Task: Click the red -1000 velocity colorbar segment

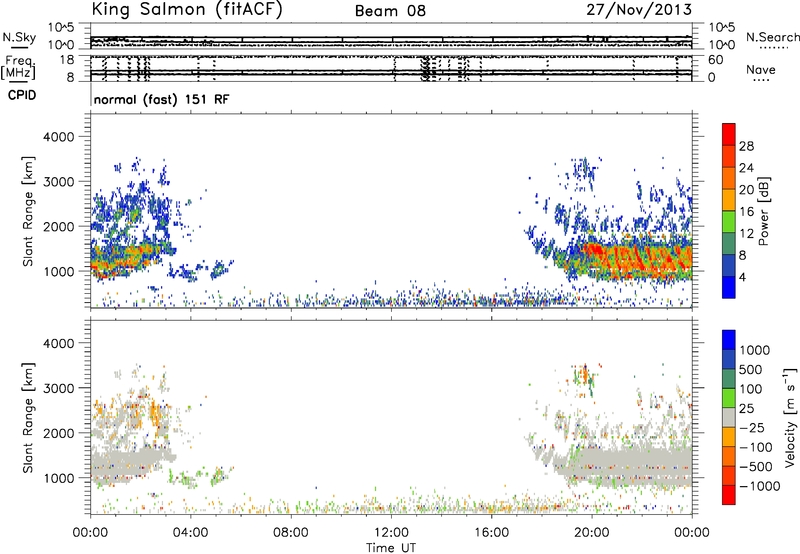Action: pyautogui.click(x=729, y=495)
